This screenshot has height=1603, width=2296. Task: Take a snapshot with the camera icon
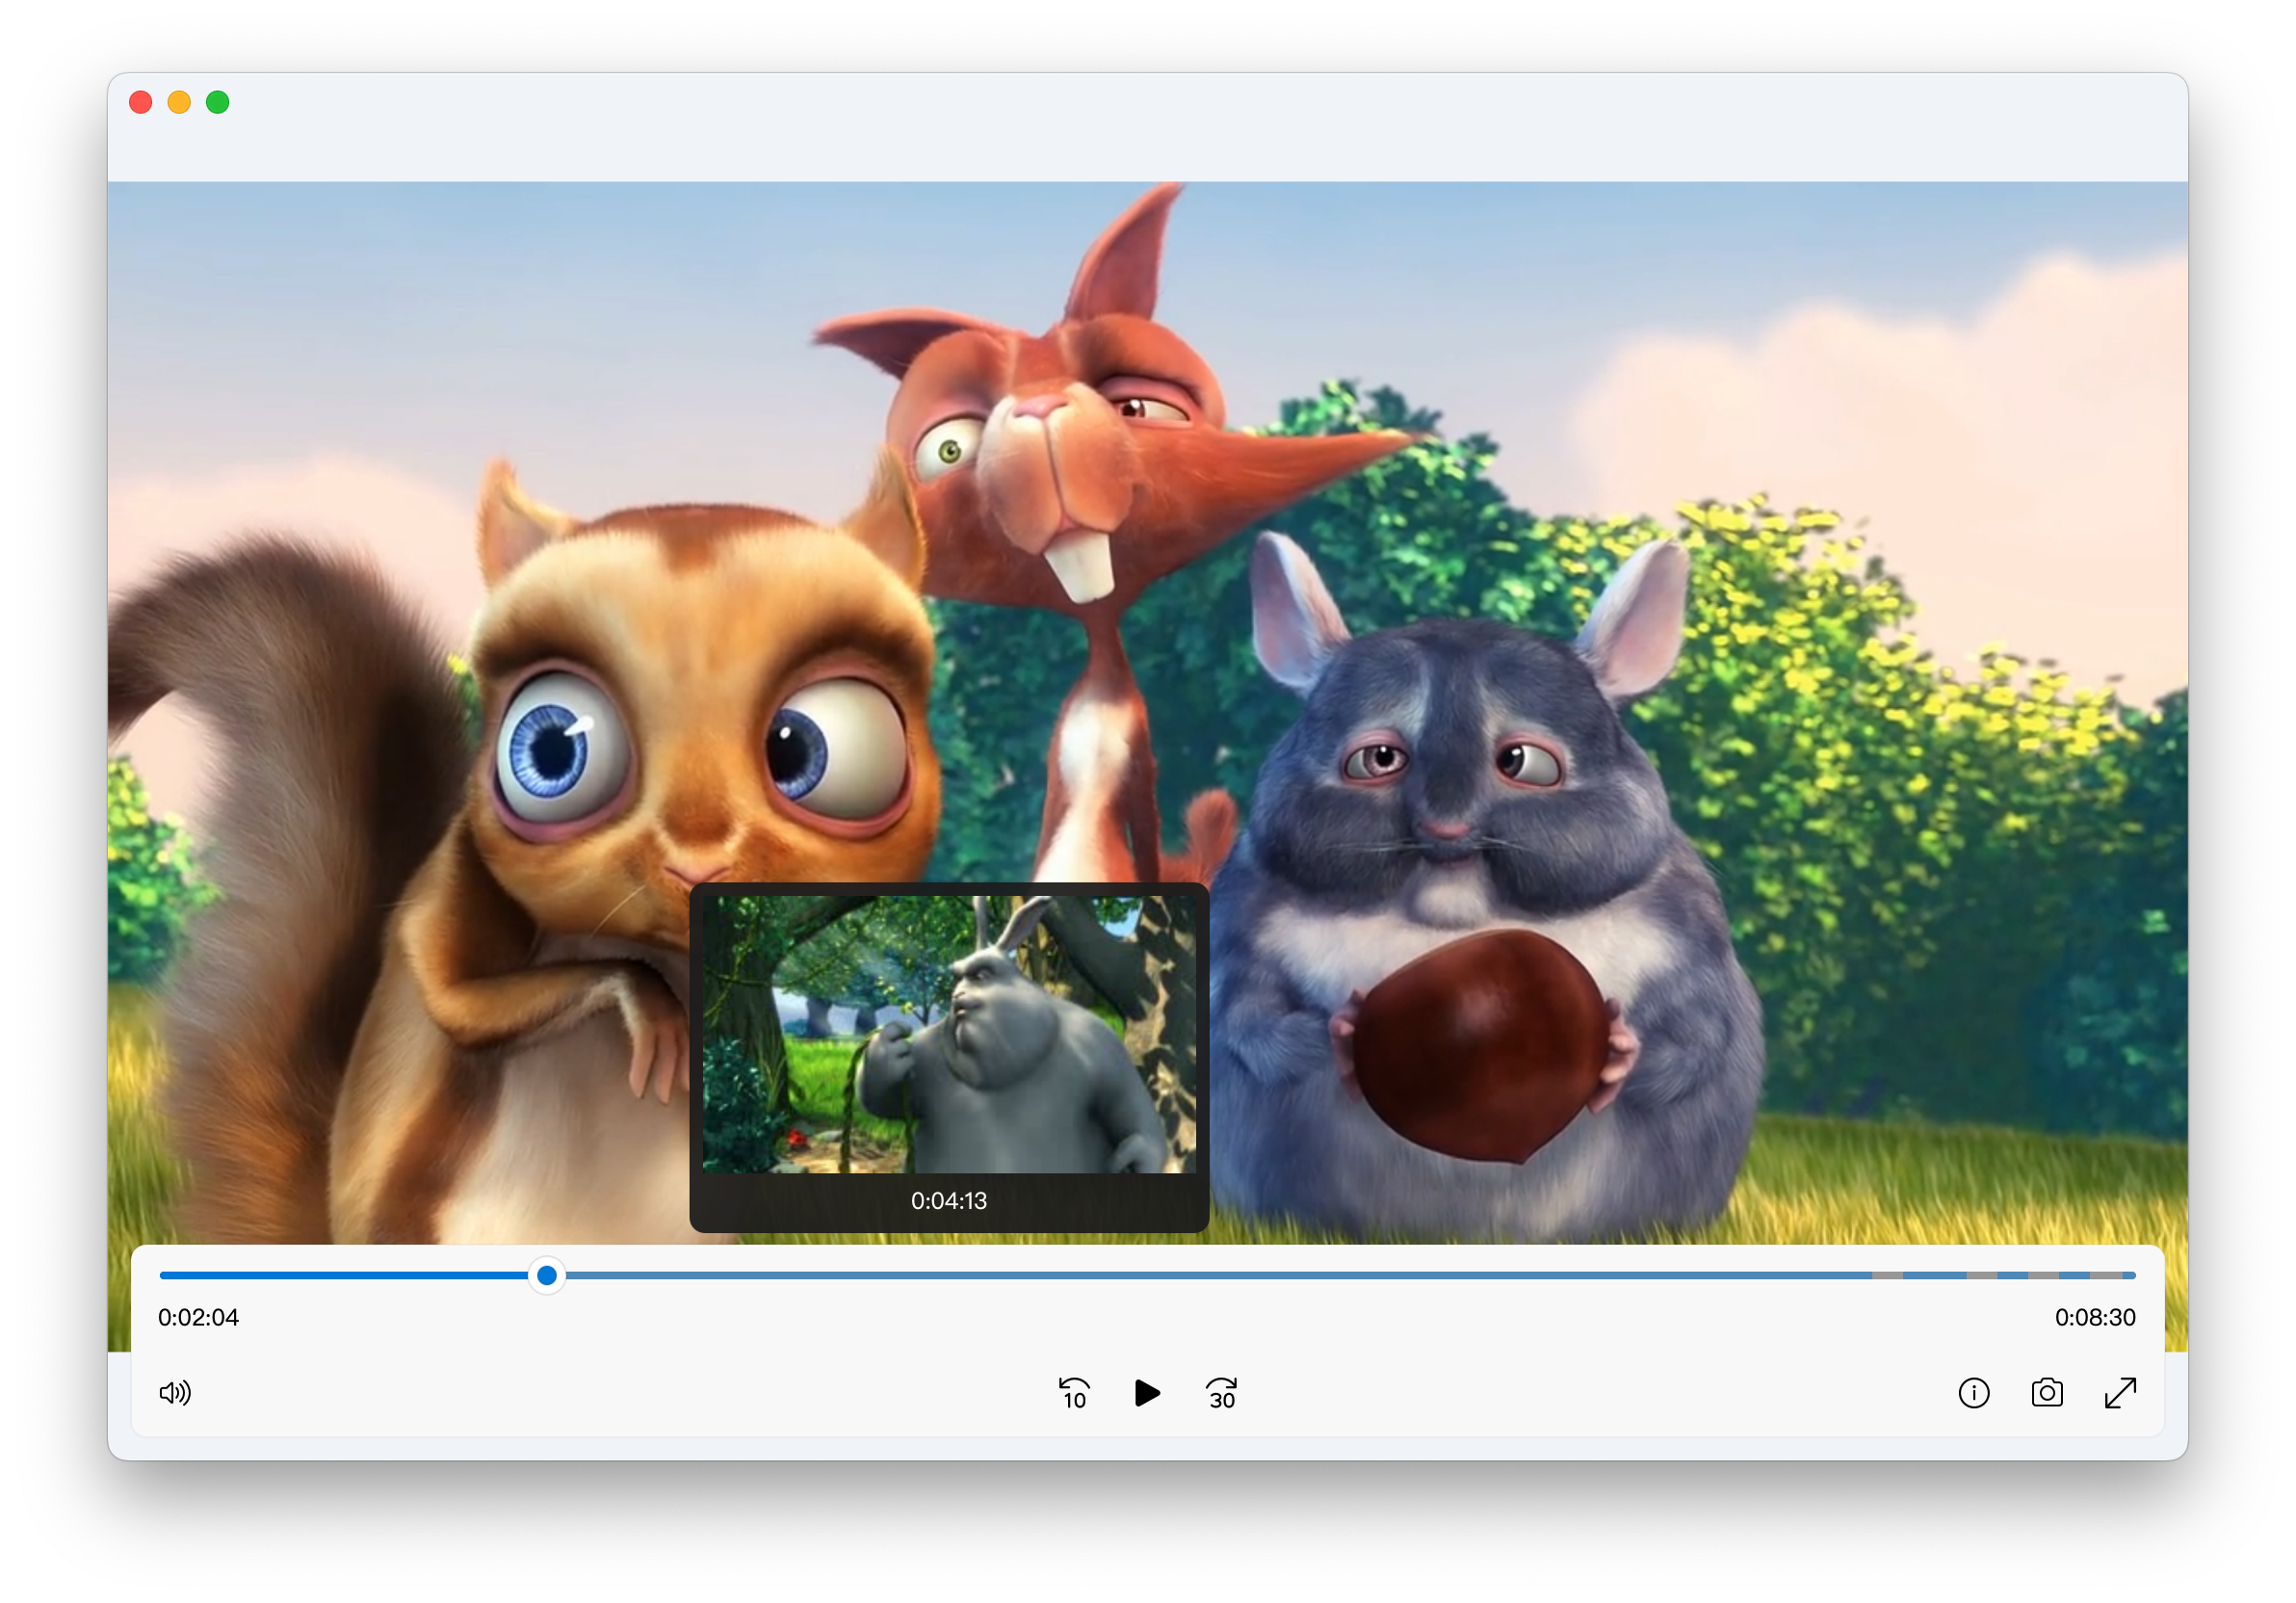(2047, 1393)
